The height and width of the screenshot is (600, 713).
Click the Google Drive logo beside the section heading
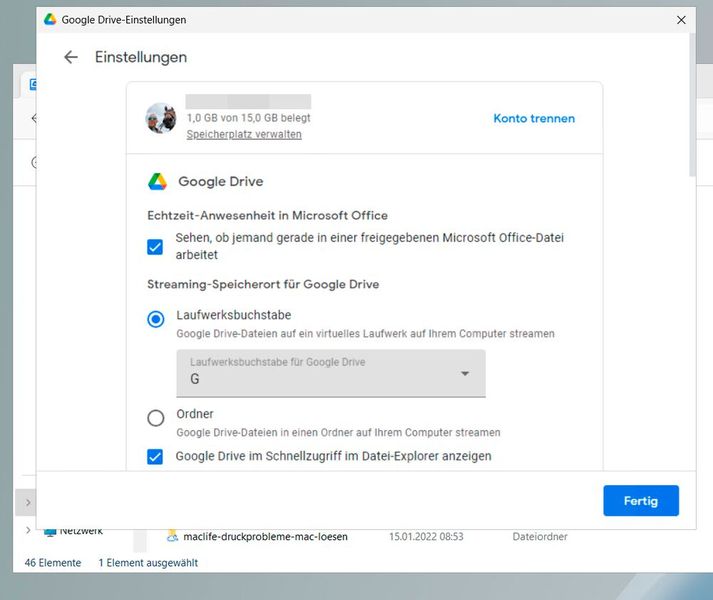(x=157, y=182)
